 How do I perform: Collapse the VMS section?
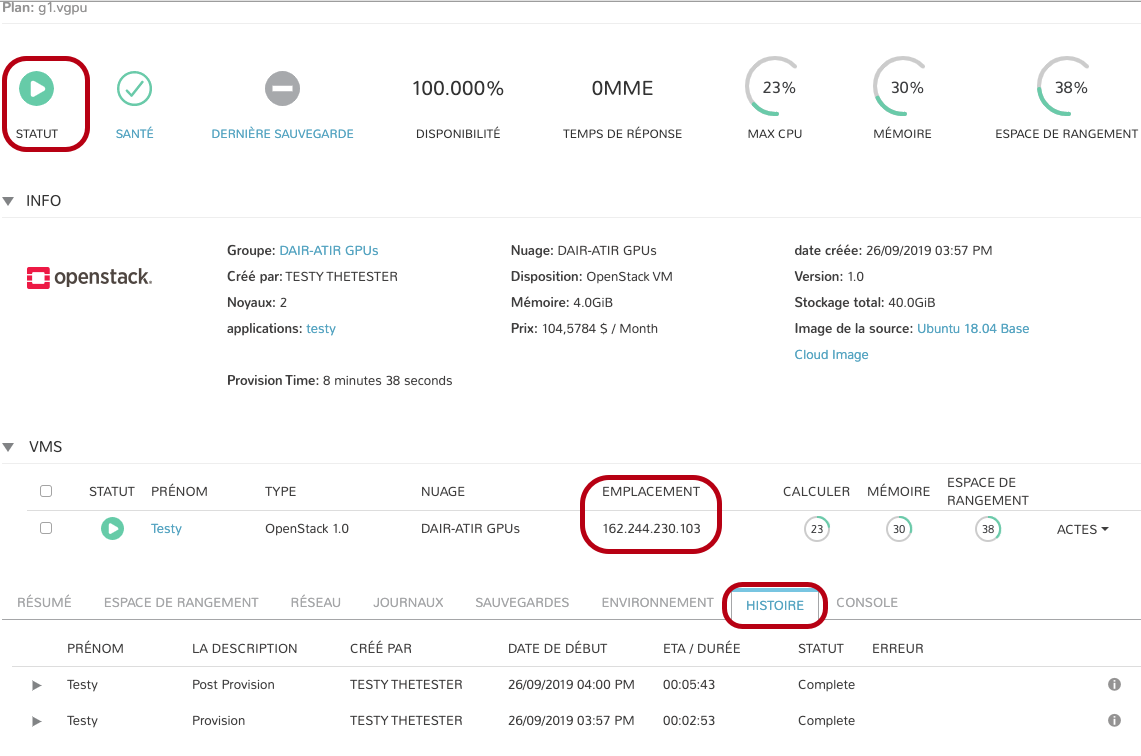(9, 447)
